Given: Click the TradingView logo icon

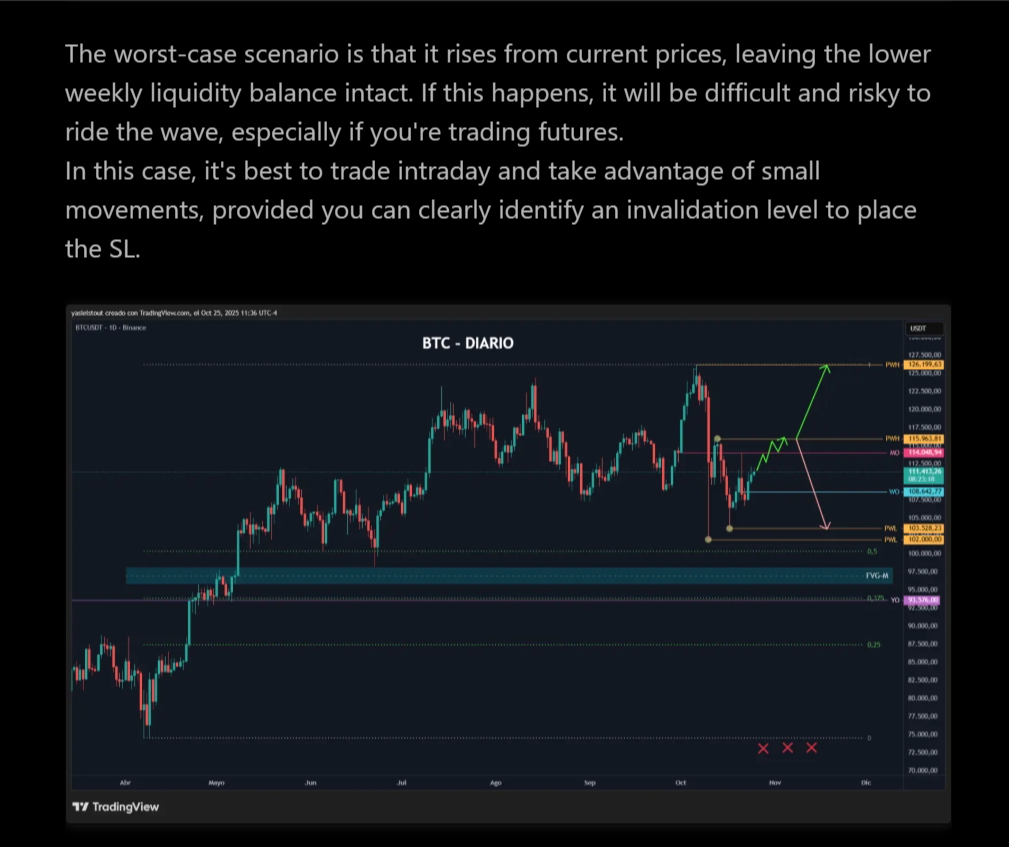Looking at the screenshot, I should [80, 806].
